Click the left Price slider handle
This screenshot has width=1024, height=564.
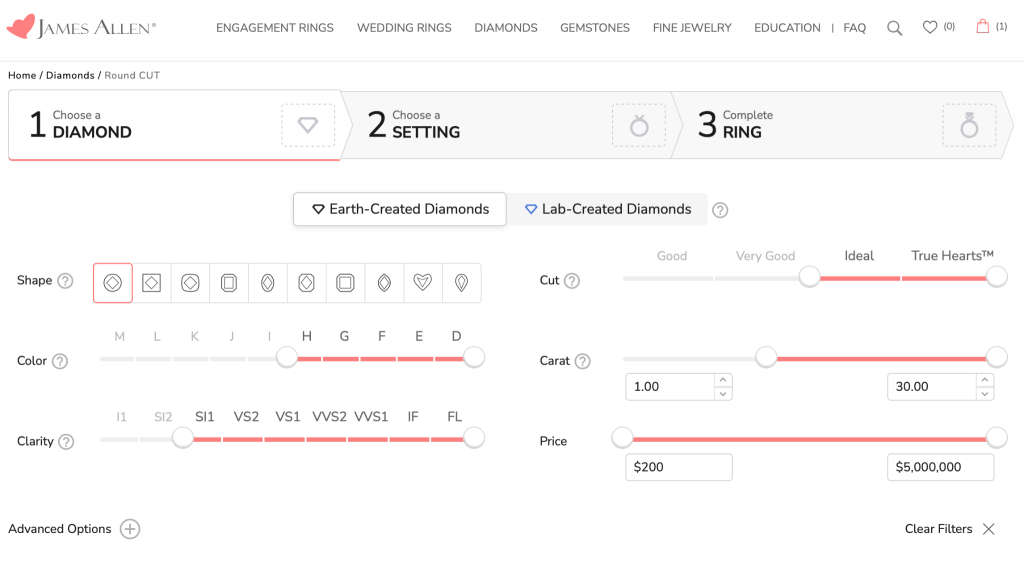(622, 437)
